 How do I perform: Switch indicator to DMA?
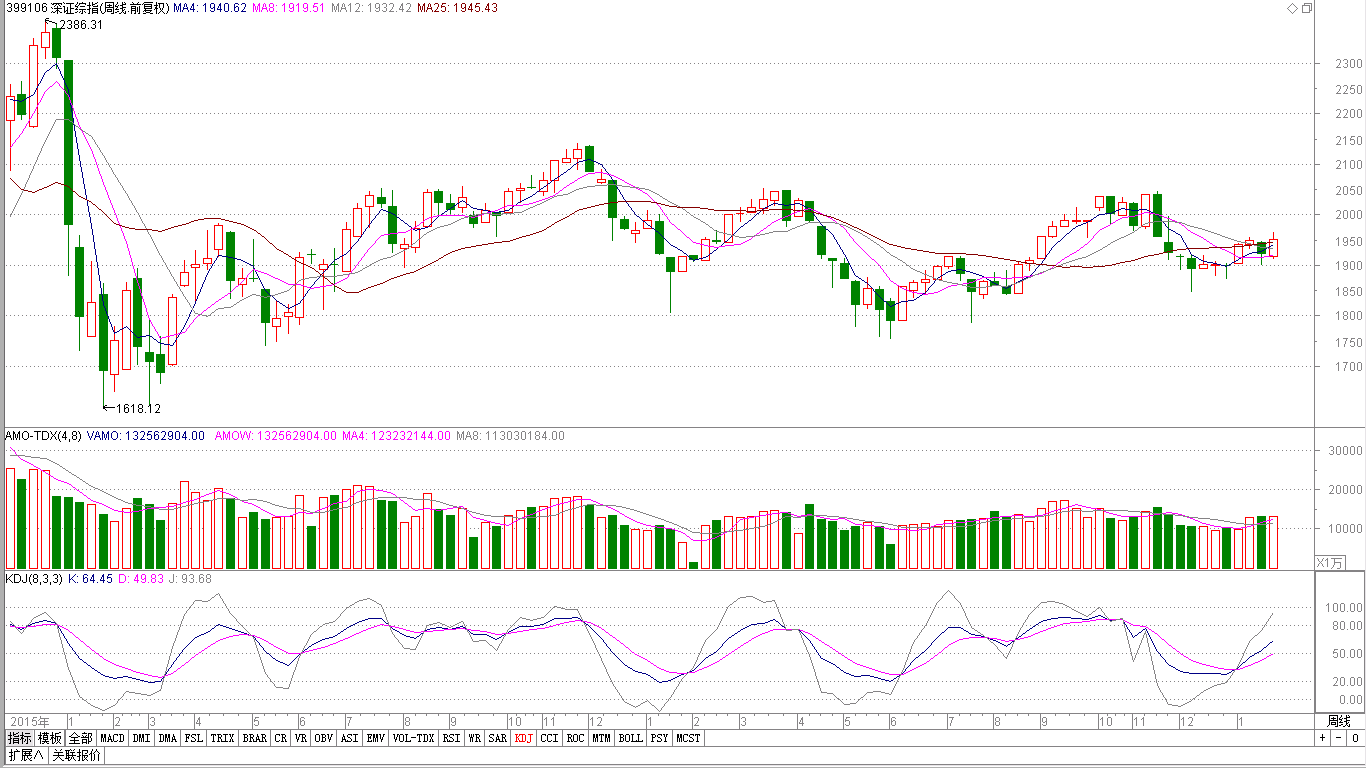[x=168, y=738]
